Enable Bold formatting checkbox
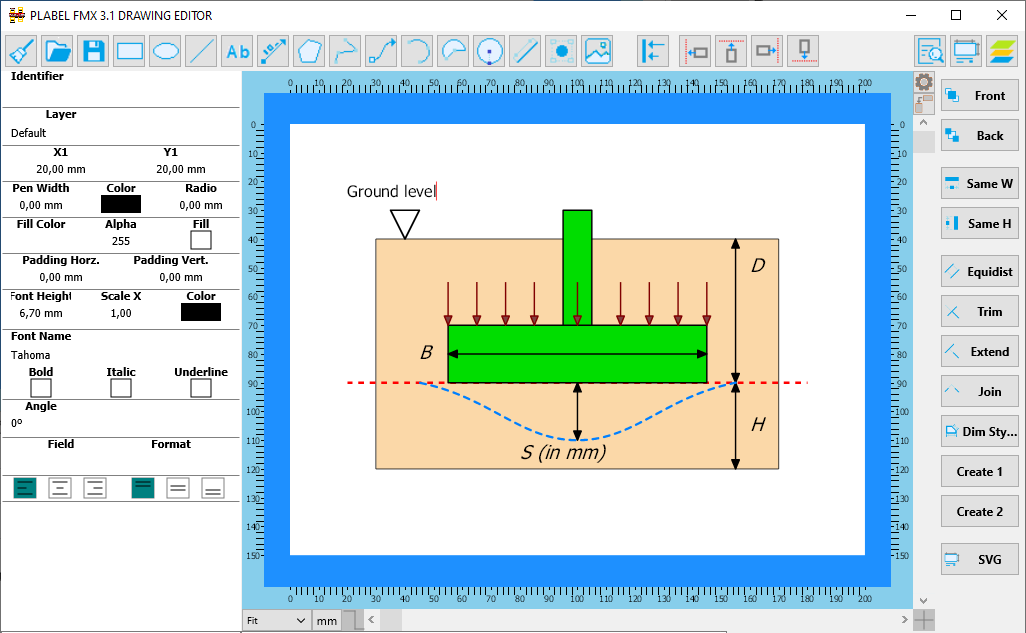 click(x=40, y=387)
